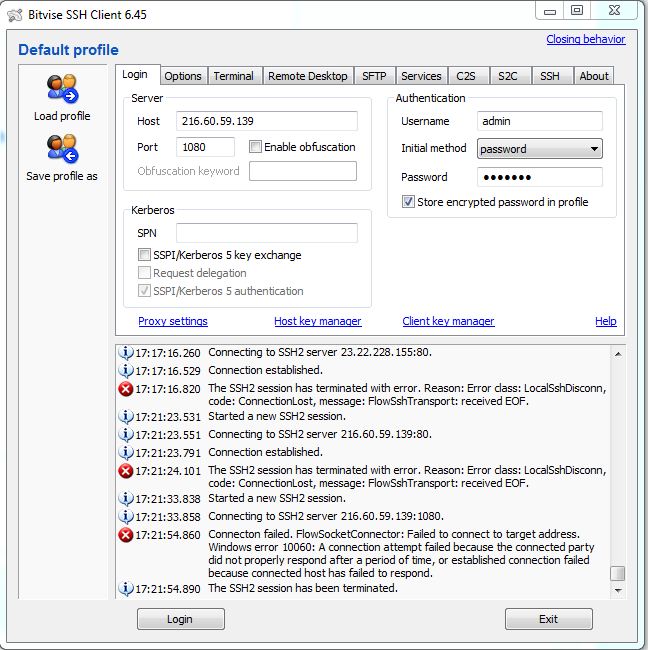Click info icon of 17:21:23.531 log entry
This screenshot has height=650, width=648.
tap(125, 416)
